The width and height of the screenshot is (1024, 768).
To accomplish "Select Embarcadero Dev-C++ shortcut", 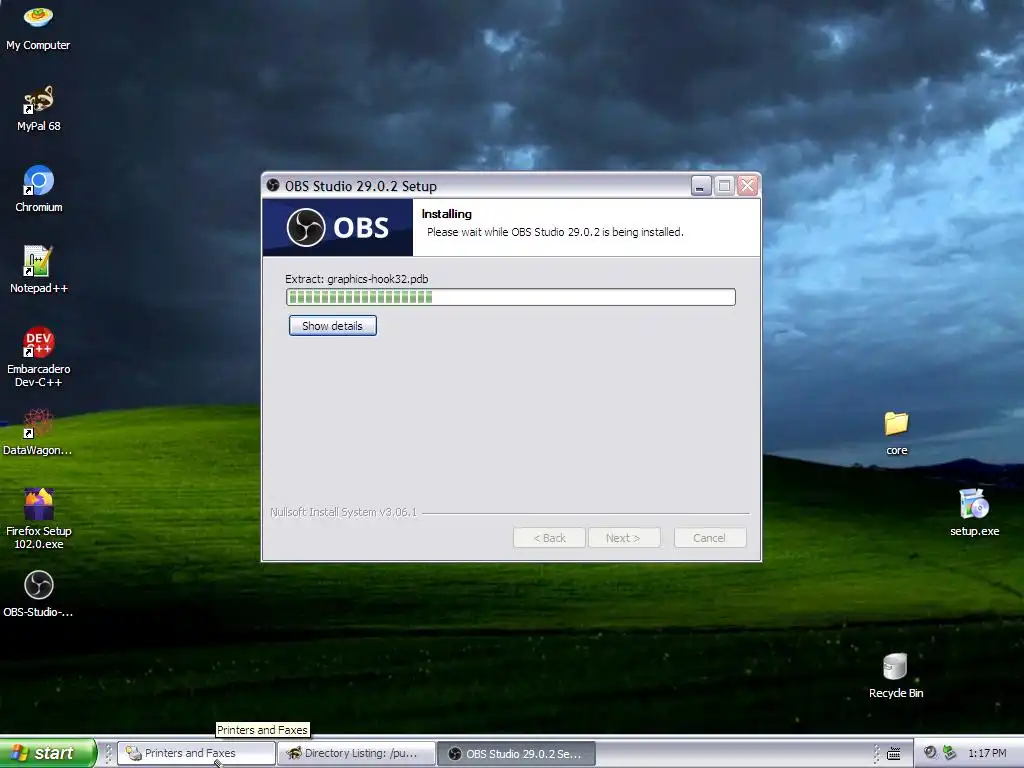I will click(38, 357).
